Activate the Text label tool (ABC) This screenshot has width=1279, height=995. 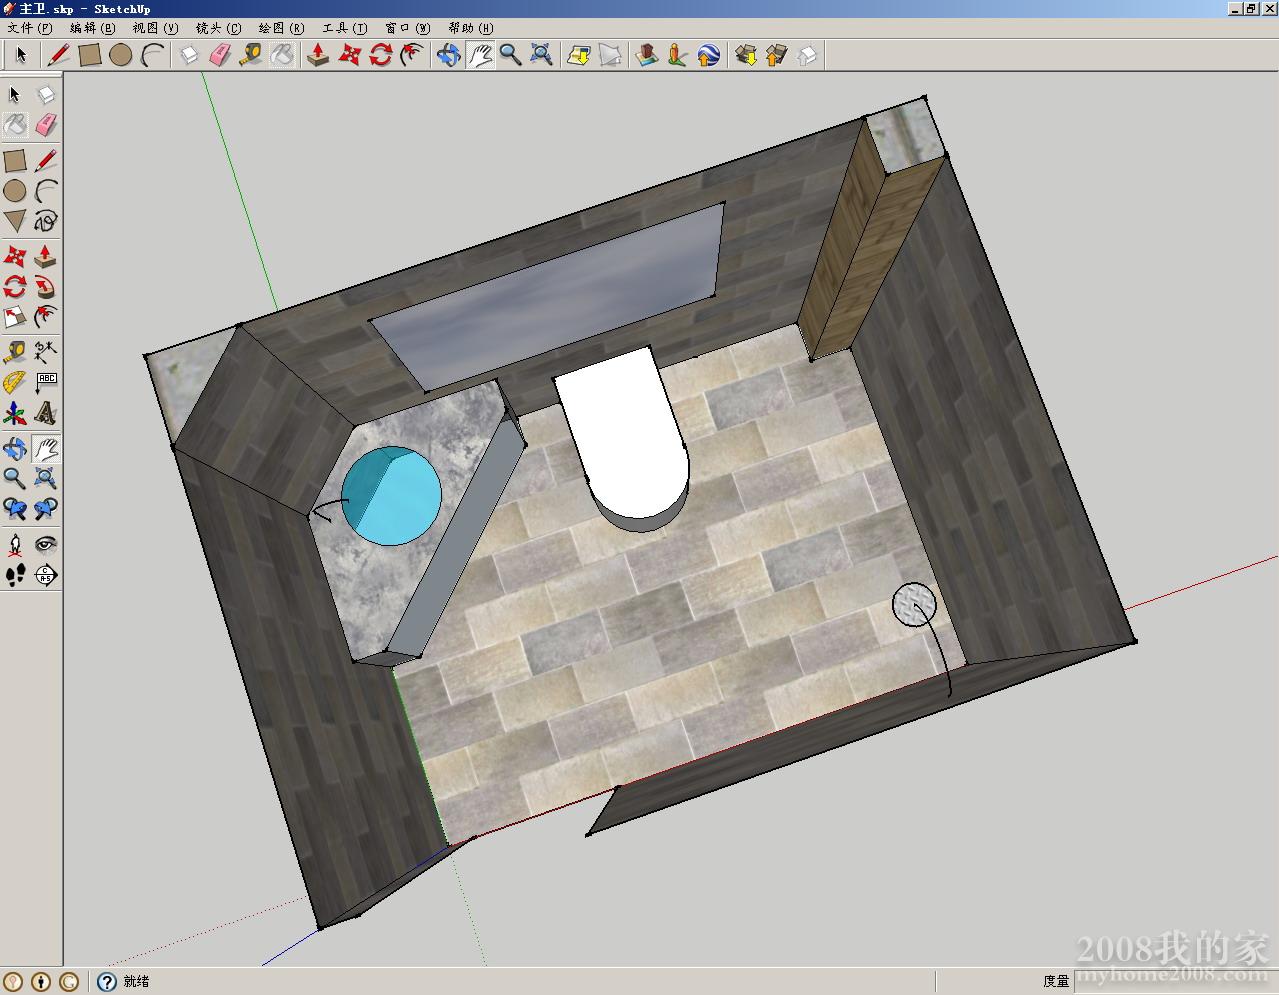pyautogui.click(x=46, y=382)
